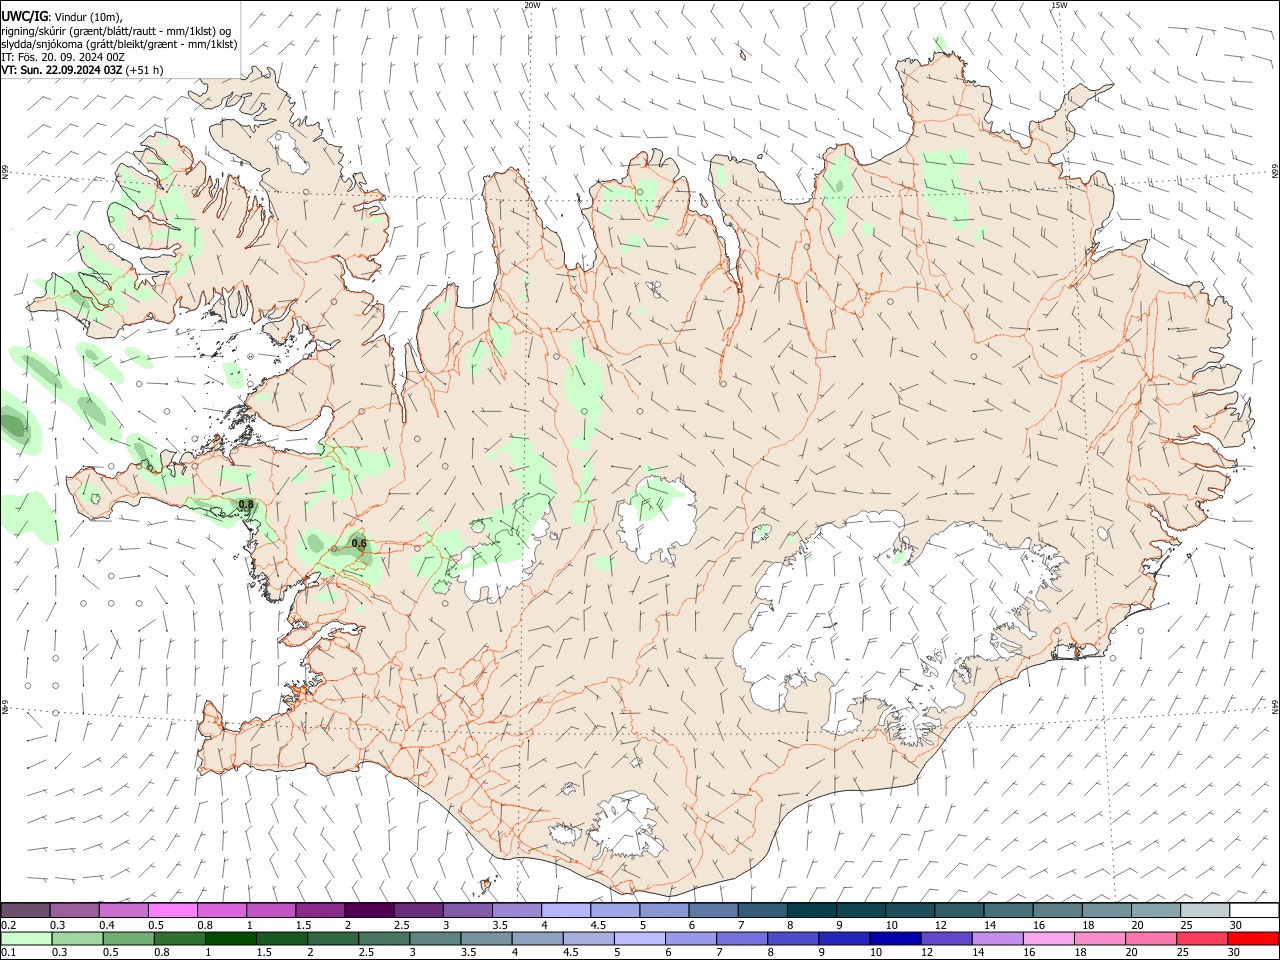
Task: Click the "IT: Fös. 20. 09. 2024 00Z" line
Action: coord(63,57)
